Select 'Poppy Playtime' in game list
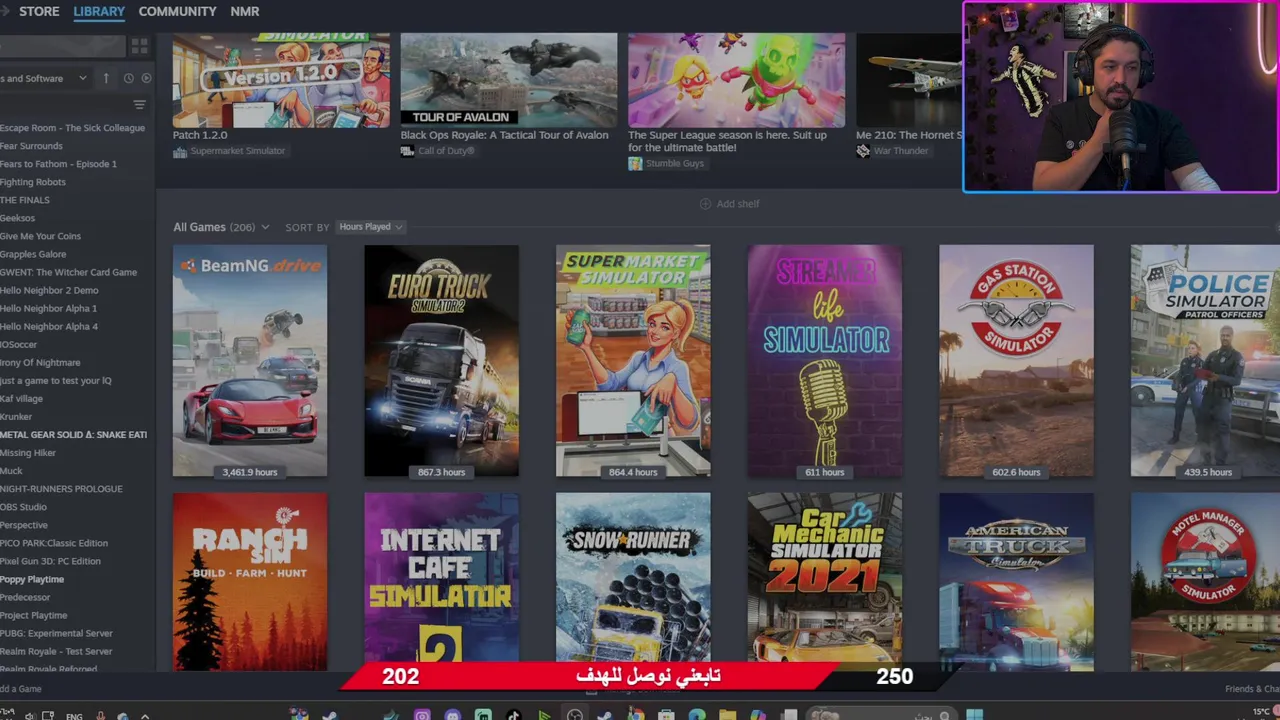Viewport: 1280px width, 720px height. 32,579
